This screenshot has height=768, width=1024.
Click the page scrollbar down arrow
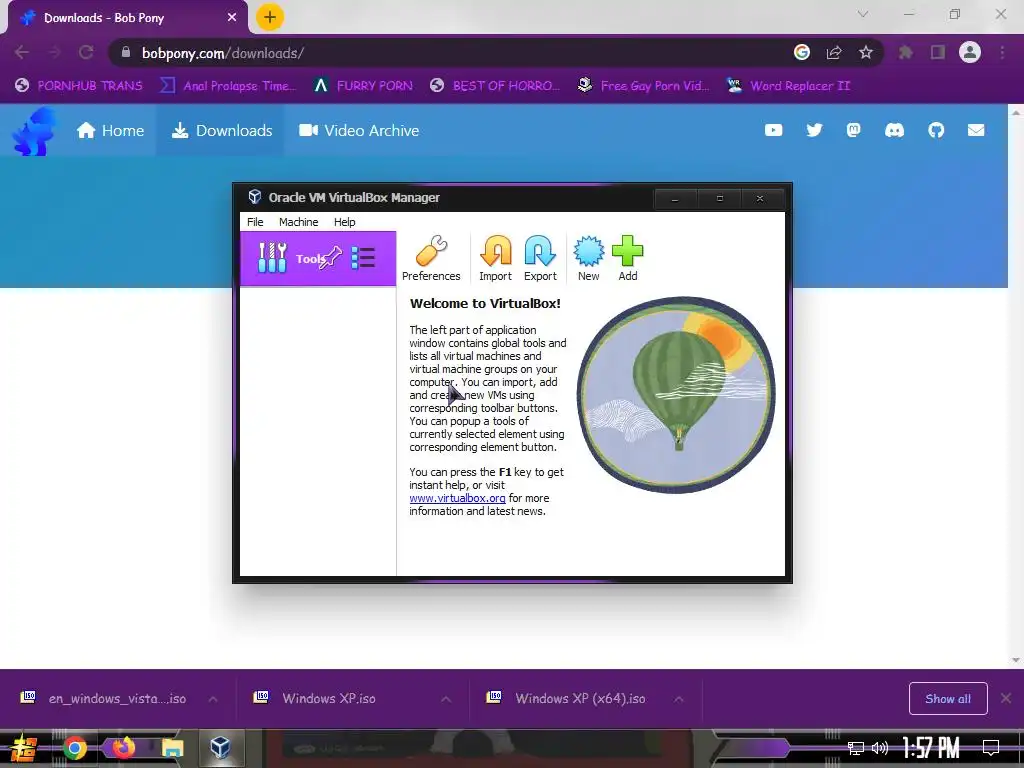tap(1016, 660)
